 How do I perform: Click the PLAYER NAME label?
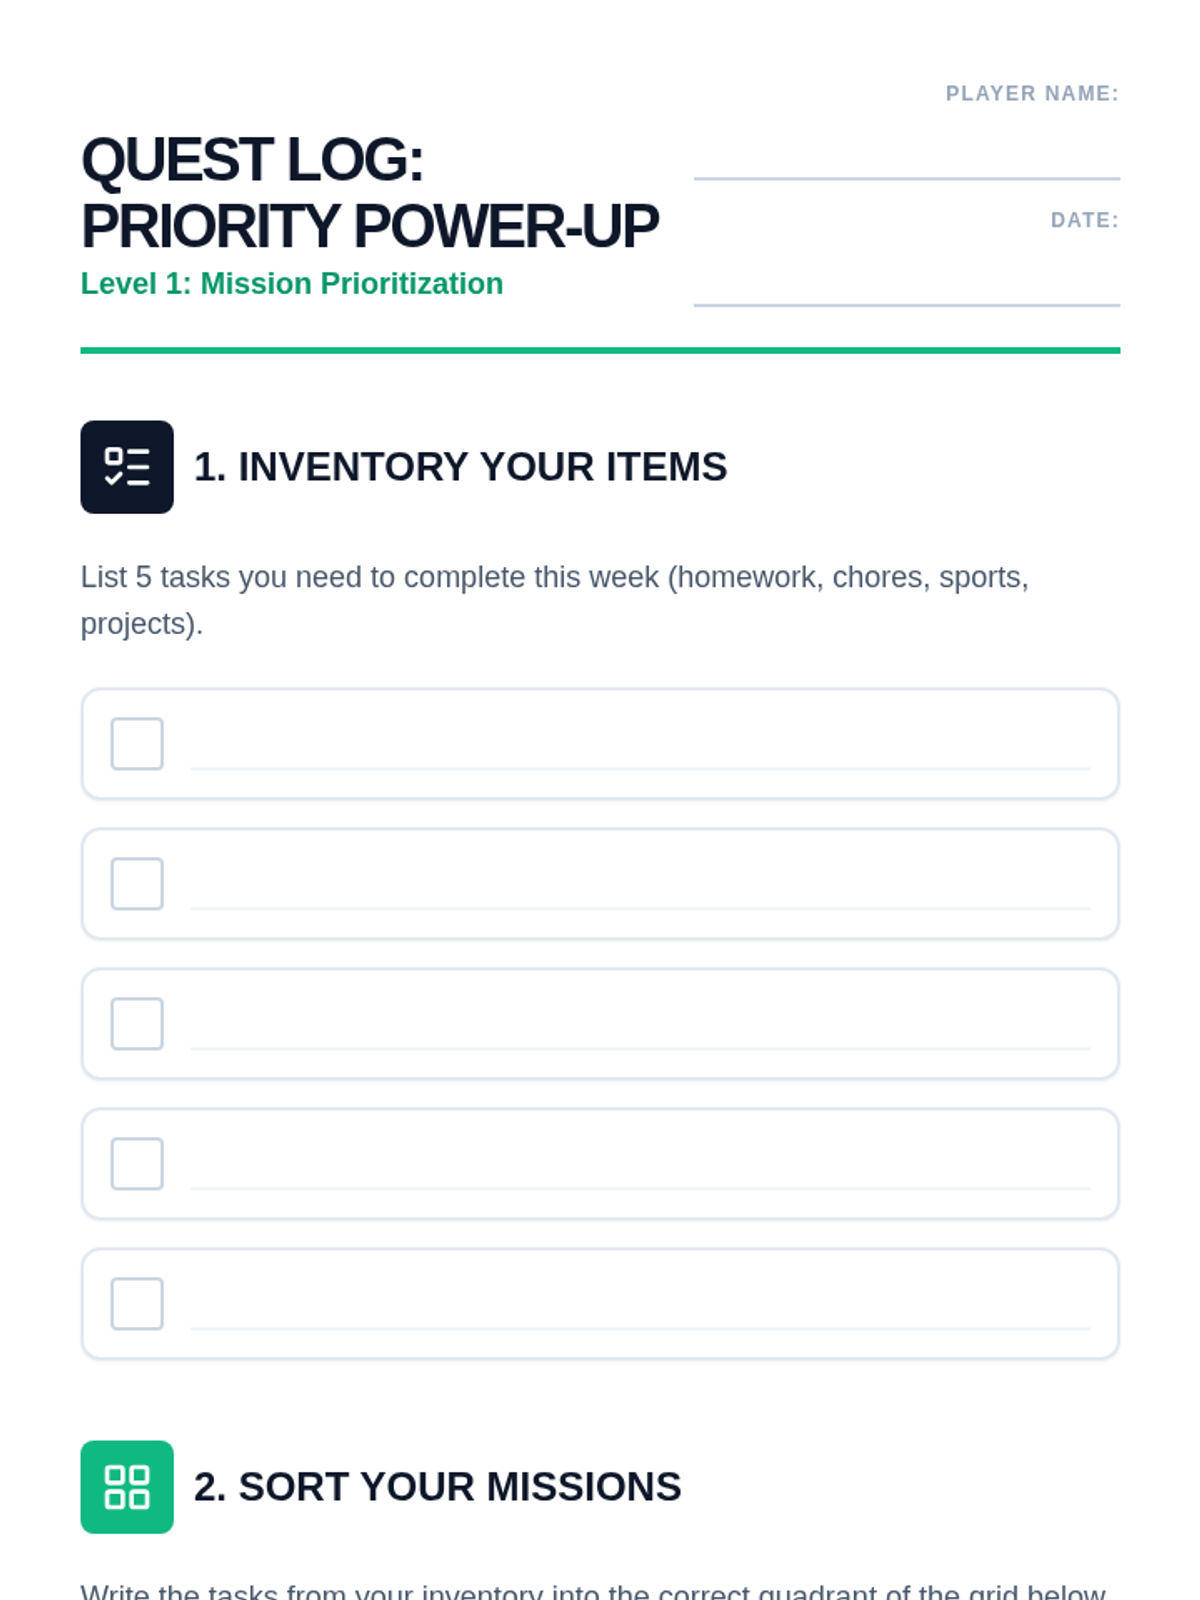(x=1032, y=94)
